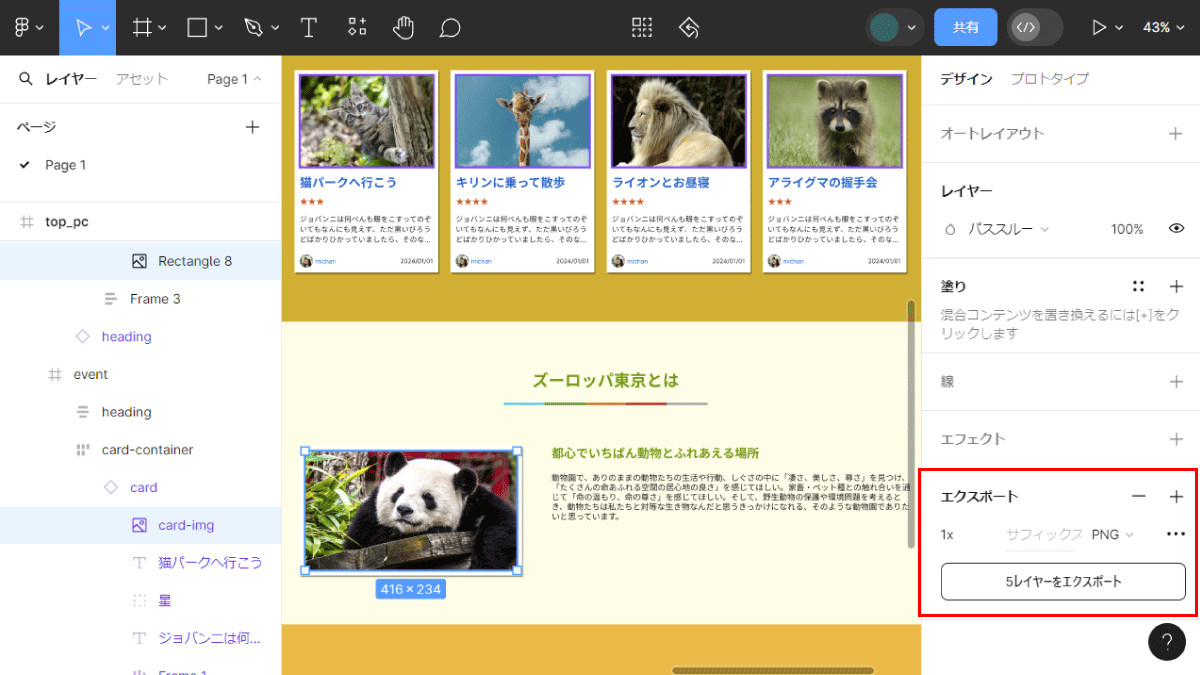This screenshot has width=1200, height=675.
Task: Open Move tool options dropdown arrow
Action: pyautogui.click(x=106, y=28)
